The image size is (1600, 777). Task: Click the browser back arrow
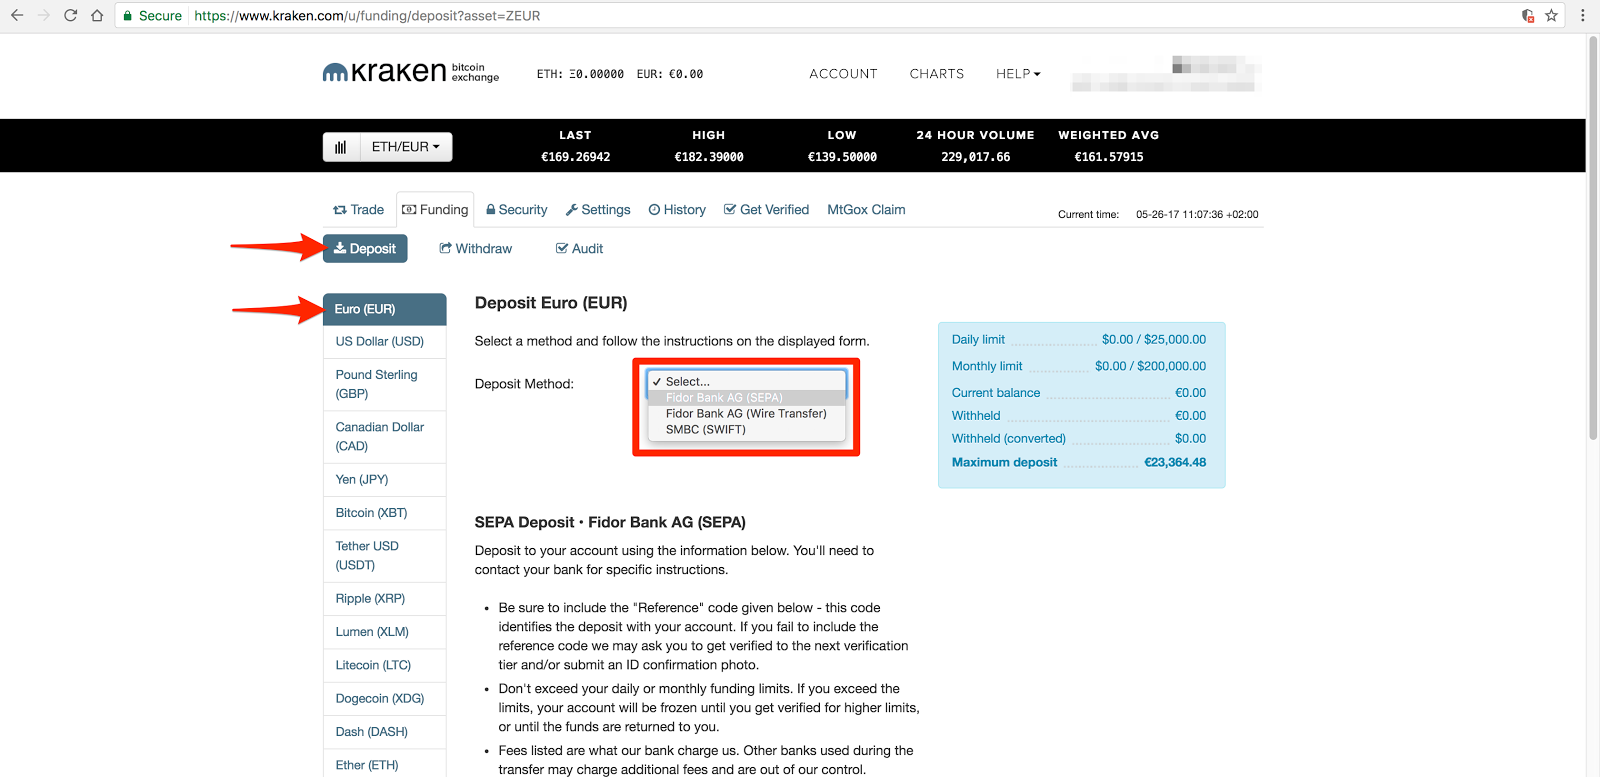click(17, 15)
